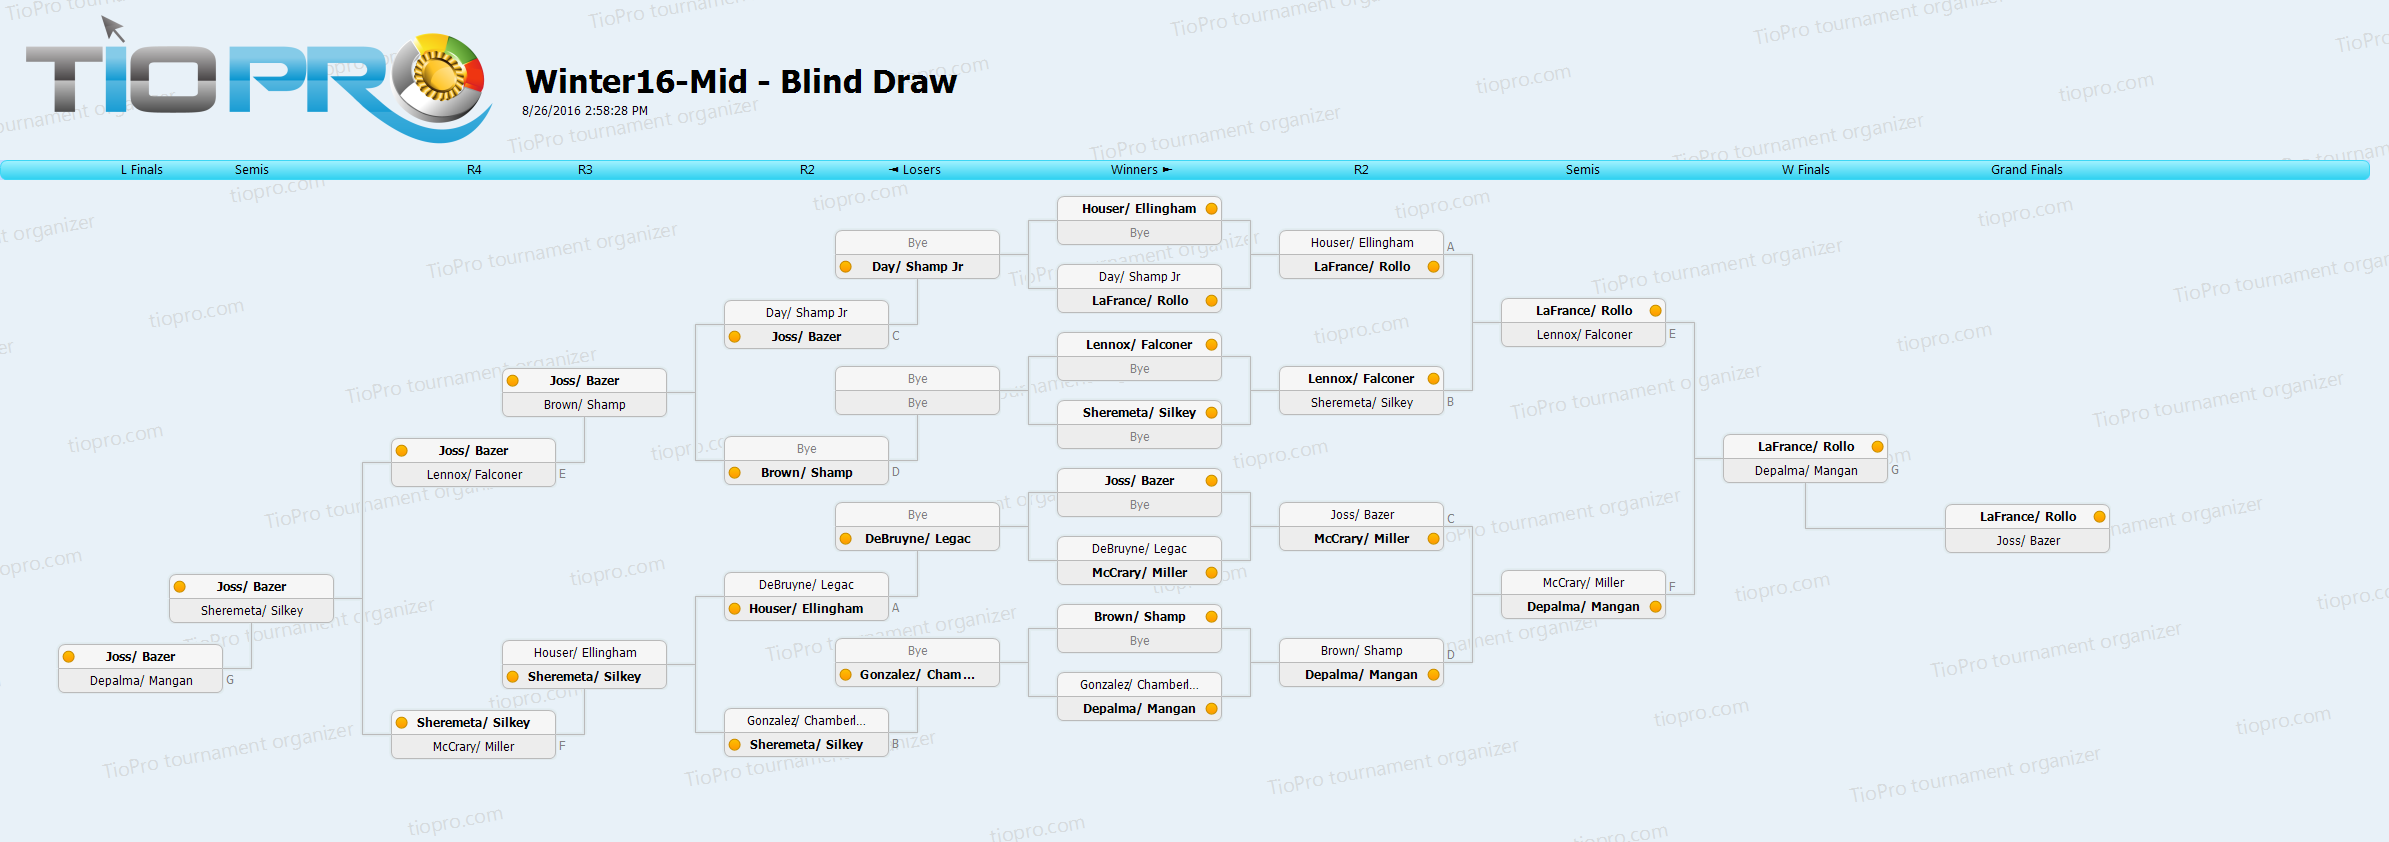Click the Winter16-Mid - Blind Draw title
Screen dimensions: 2389x842
pos(741,81)
